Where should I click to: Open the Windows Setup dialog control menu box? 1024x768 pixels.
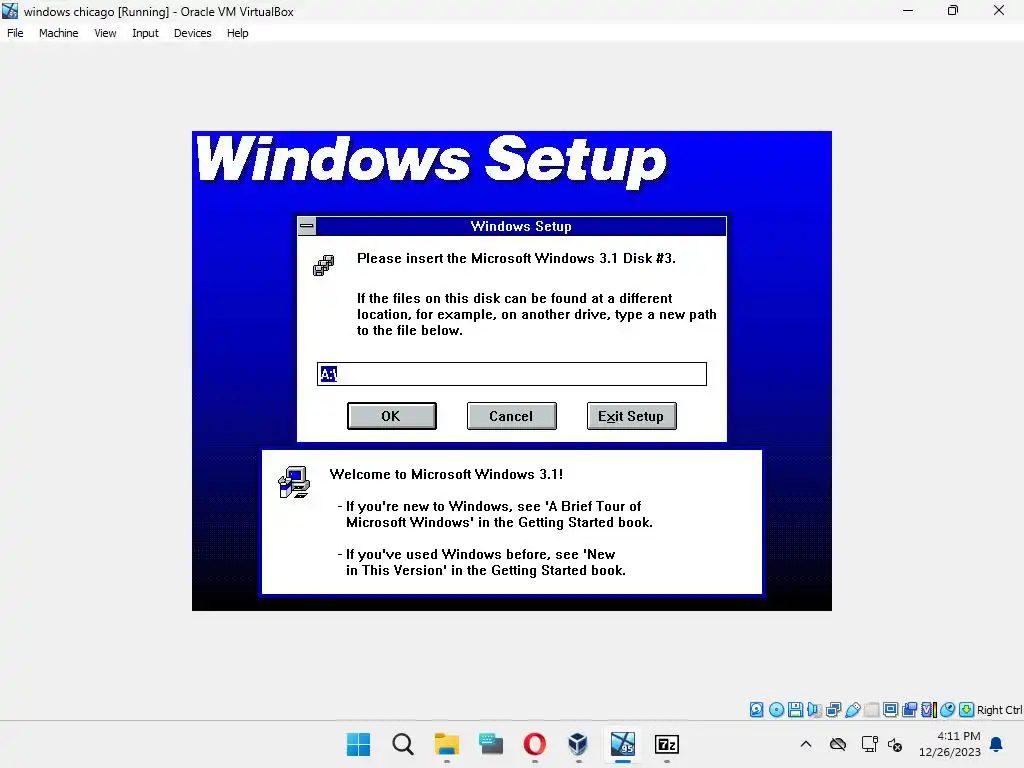pyautogui.click(x=306, y=226)
